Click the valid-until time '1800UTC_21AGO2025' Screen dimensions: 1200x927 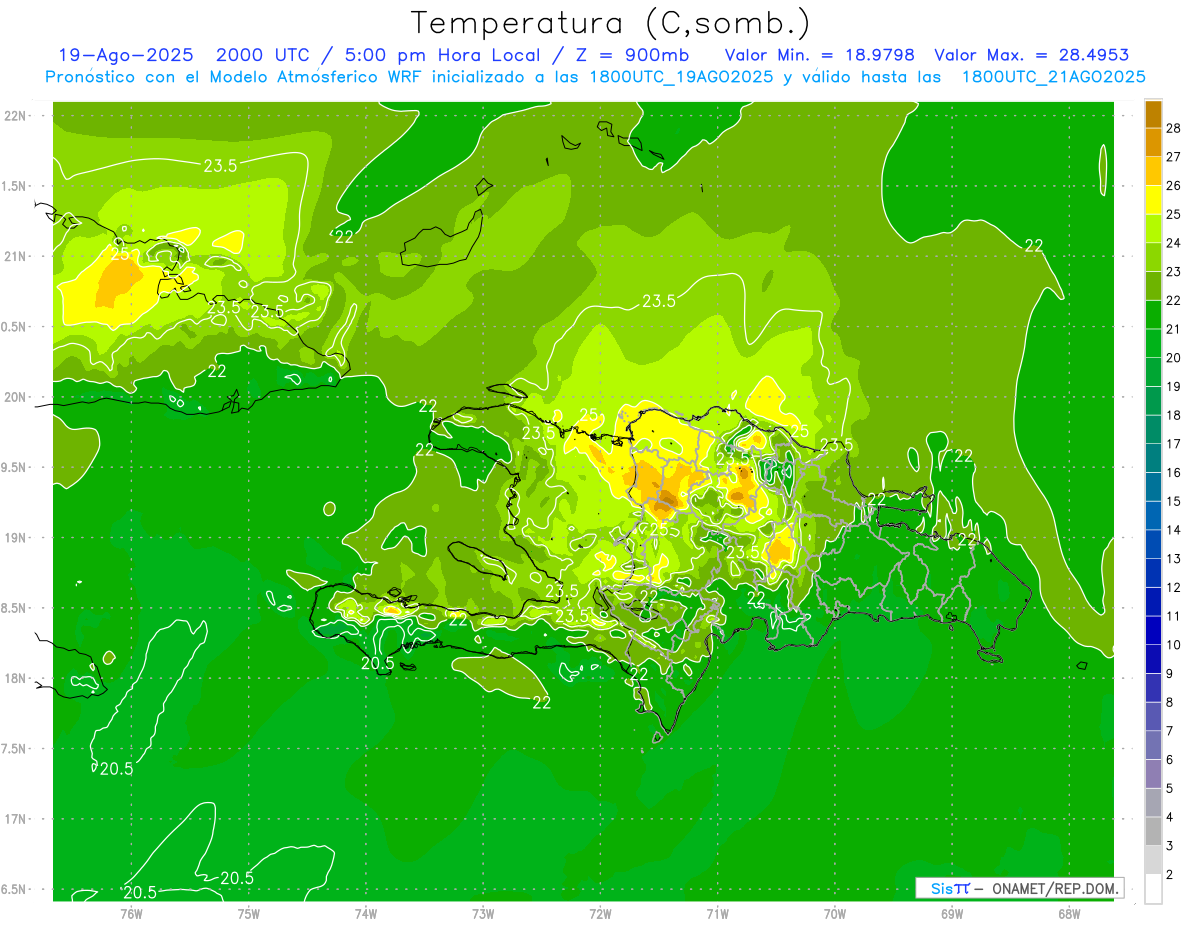coord(1053,77)
